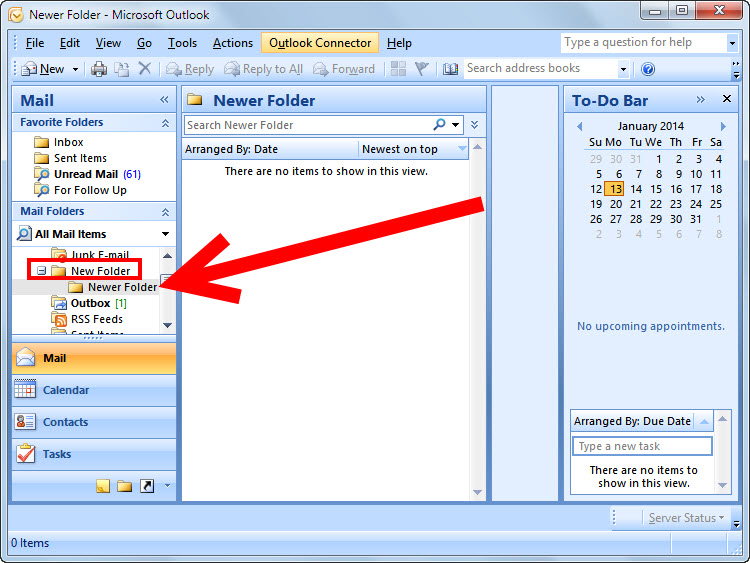Click the Type a new task field
This screenshot has height=563, width=750.
[642, 446]
